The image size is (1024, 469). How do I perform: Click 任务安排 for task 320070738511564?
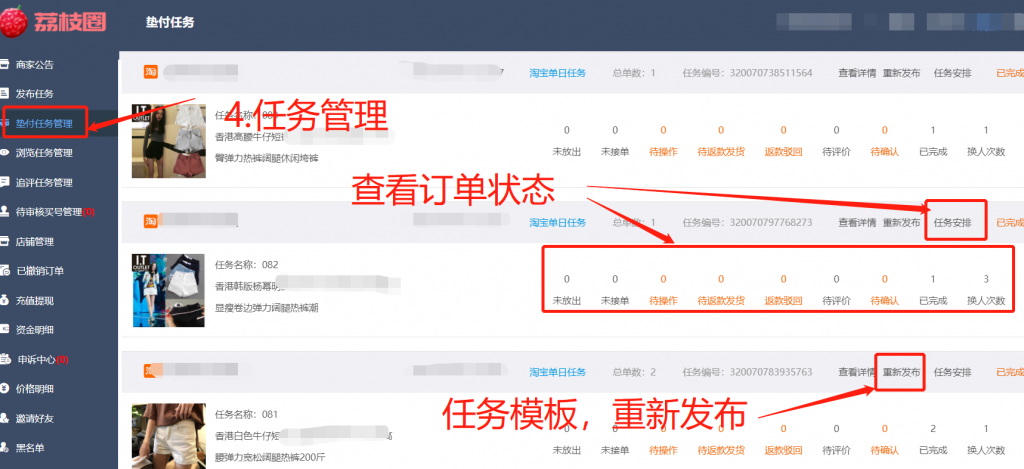[x=952, y=73]
